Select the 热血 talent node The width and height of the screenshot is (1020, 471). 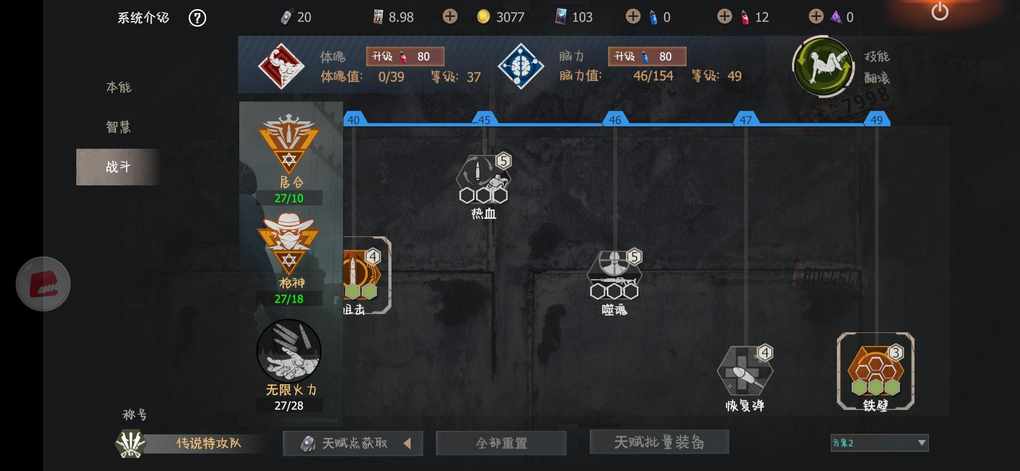click(x=483, y=180)
